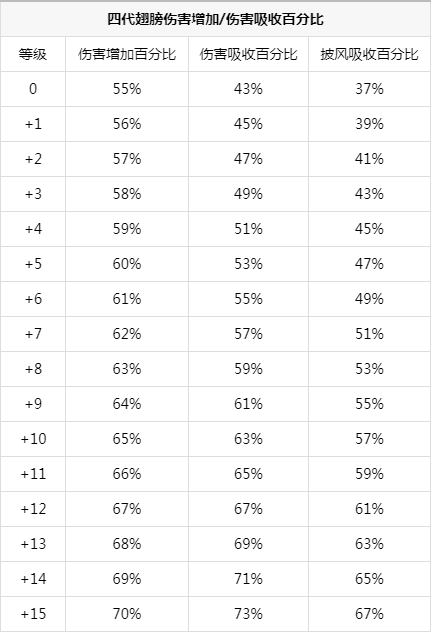
Task: Click the +4 level cell
Action: (33, 229)
